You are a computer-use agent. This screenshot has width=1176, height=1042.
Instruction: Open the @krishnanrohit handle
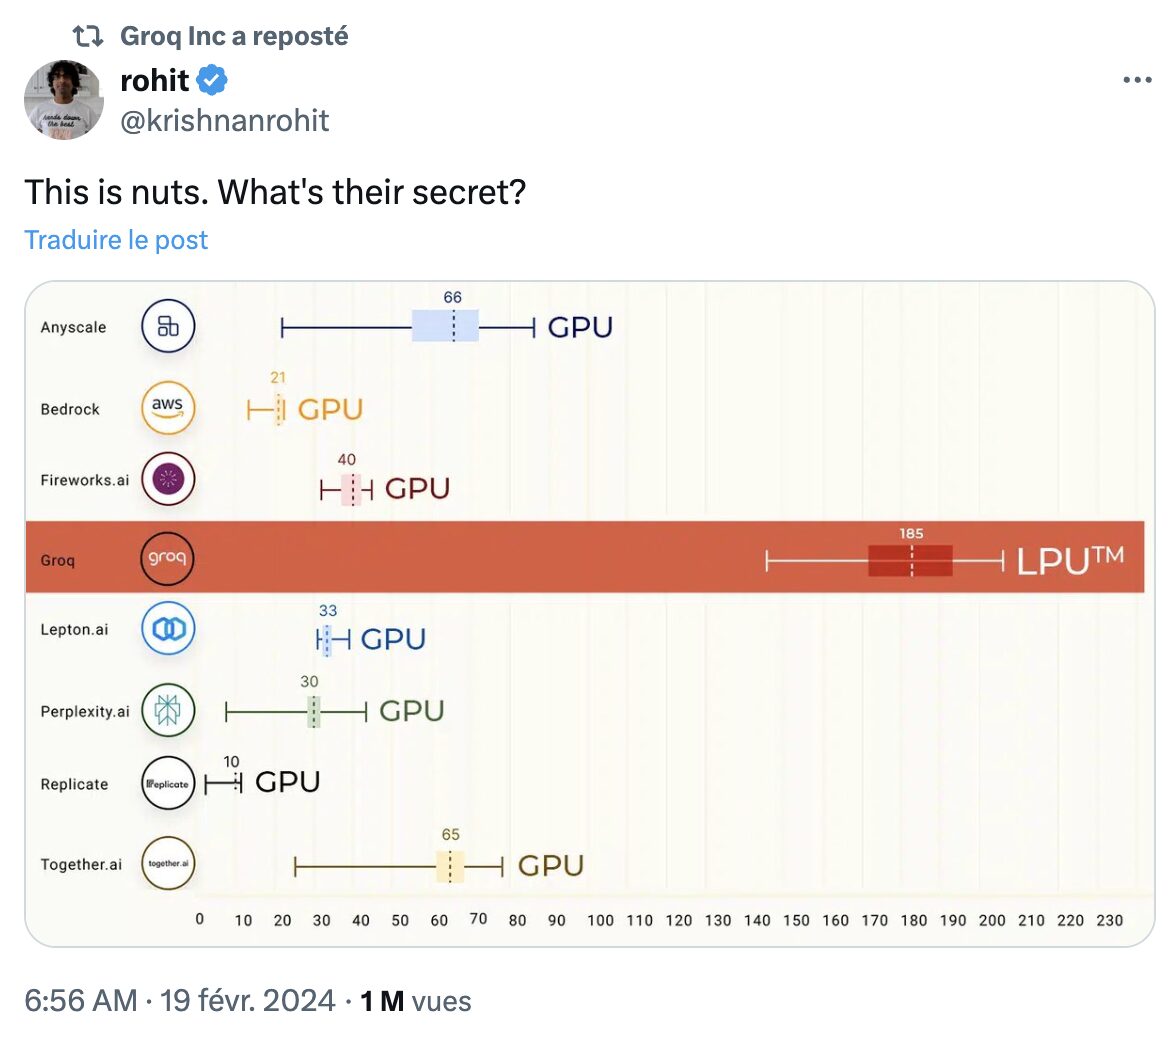tap(224, 121)
